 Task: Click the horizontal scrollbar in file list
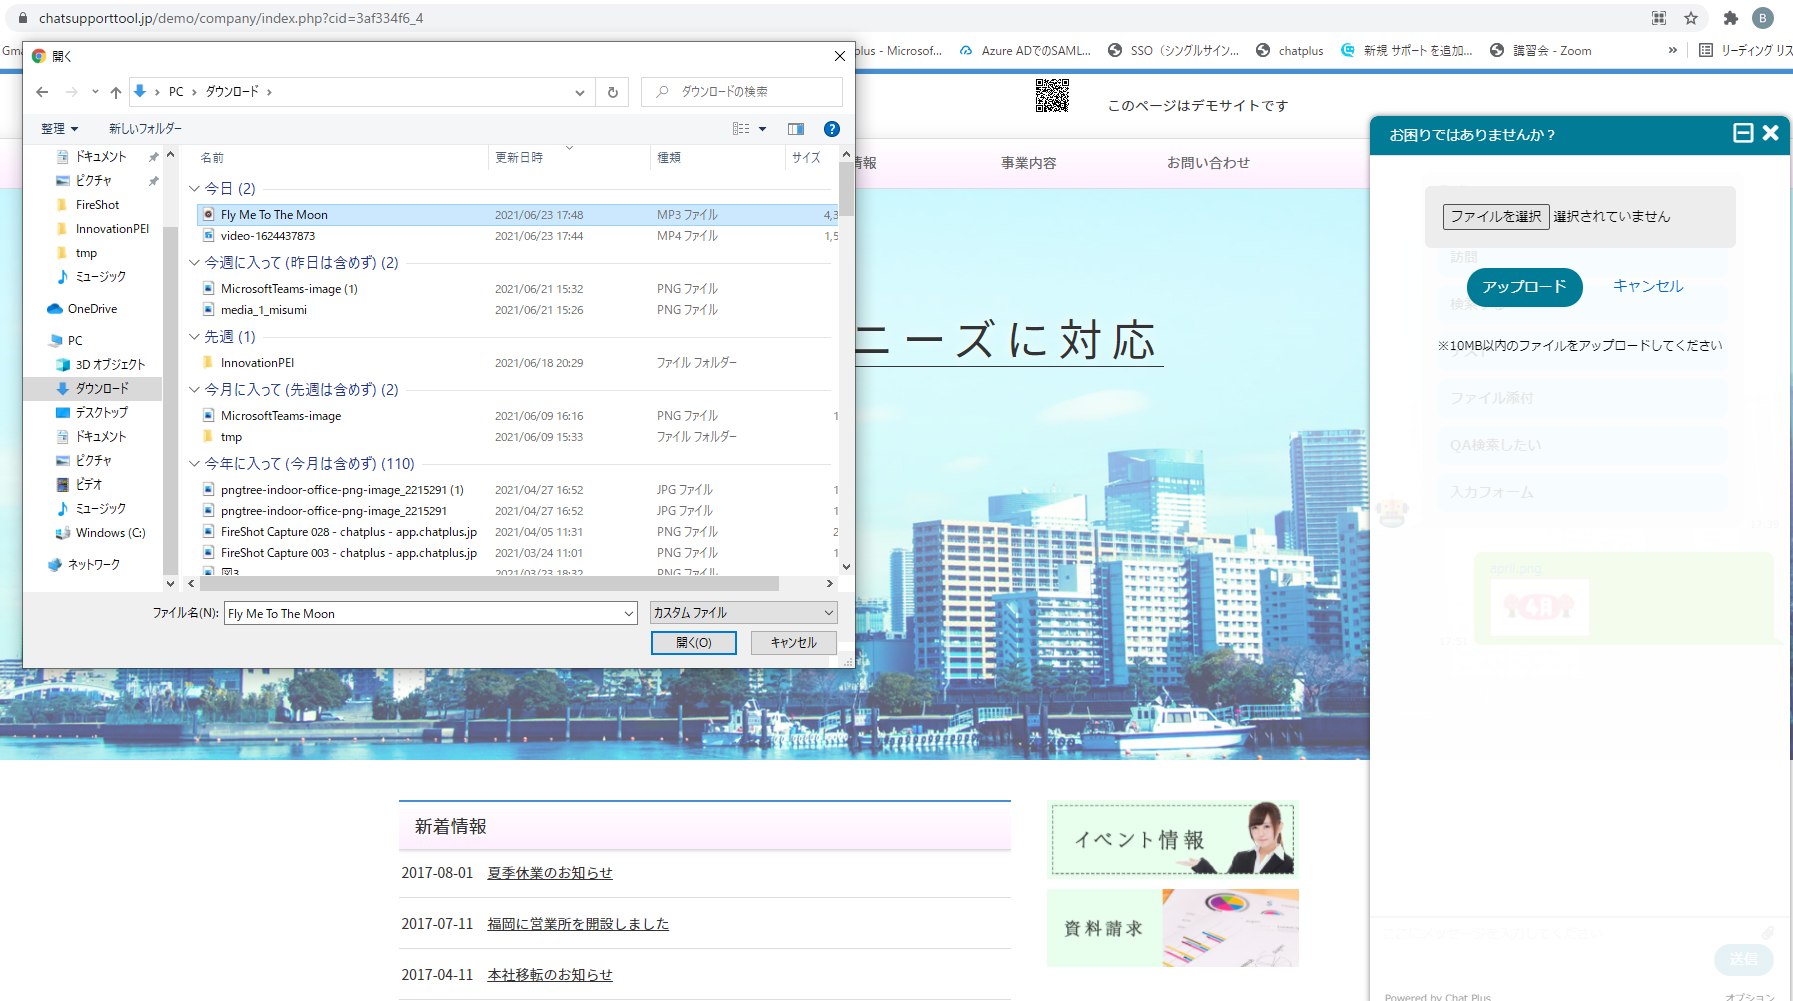[486, 583]
